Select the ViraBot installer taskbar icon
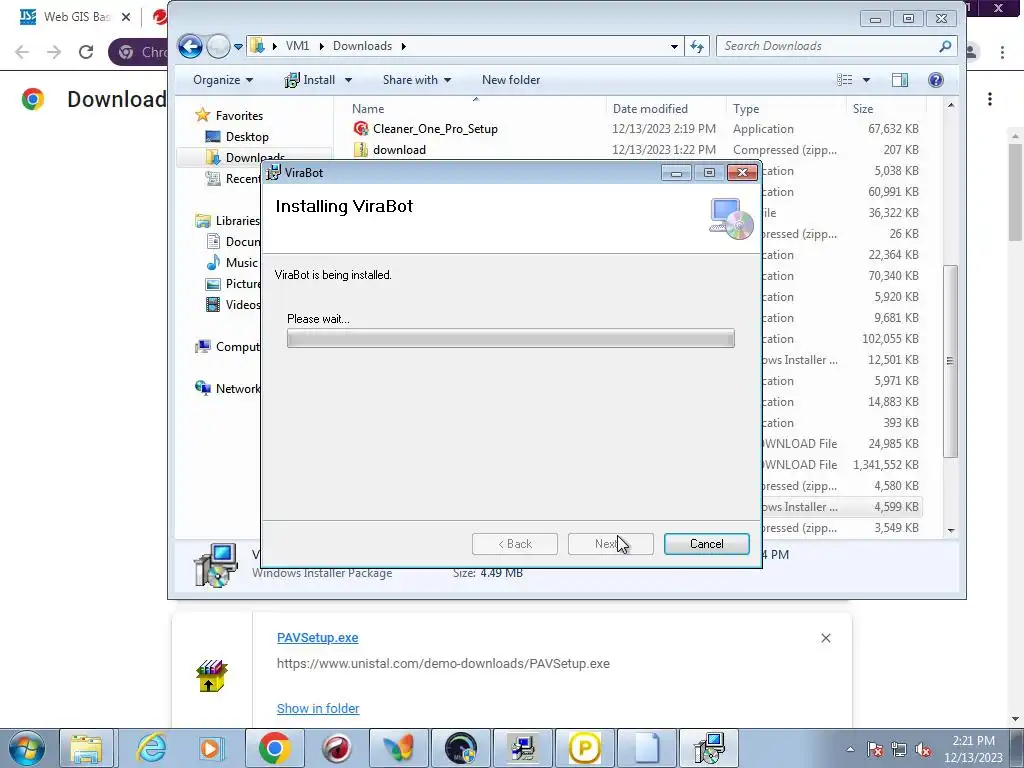Screen dimensions: 1024x768 pos(709,748)
